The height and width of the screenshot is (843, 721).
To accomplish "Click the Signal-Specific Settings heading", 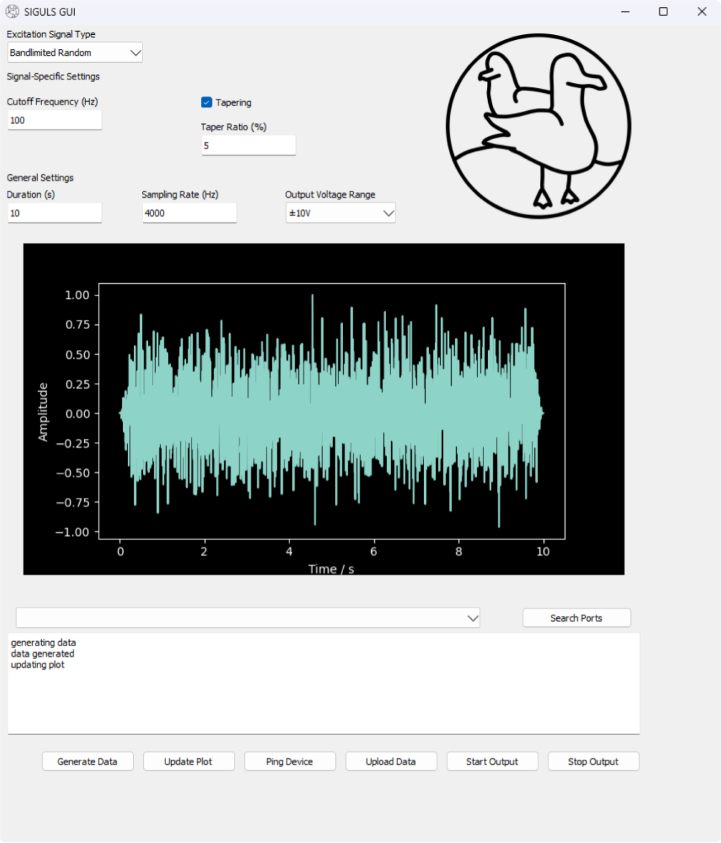I will point(53,76).
